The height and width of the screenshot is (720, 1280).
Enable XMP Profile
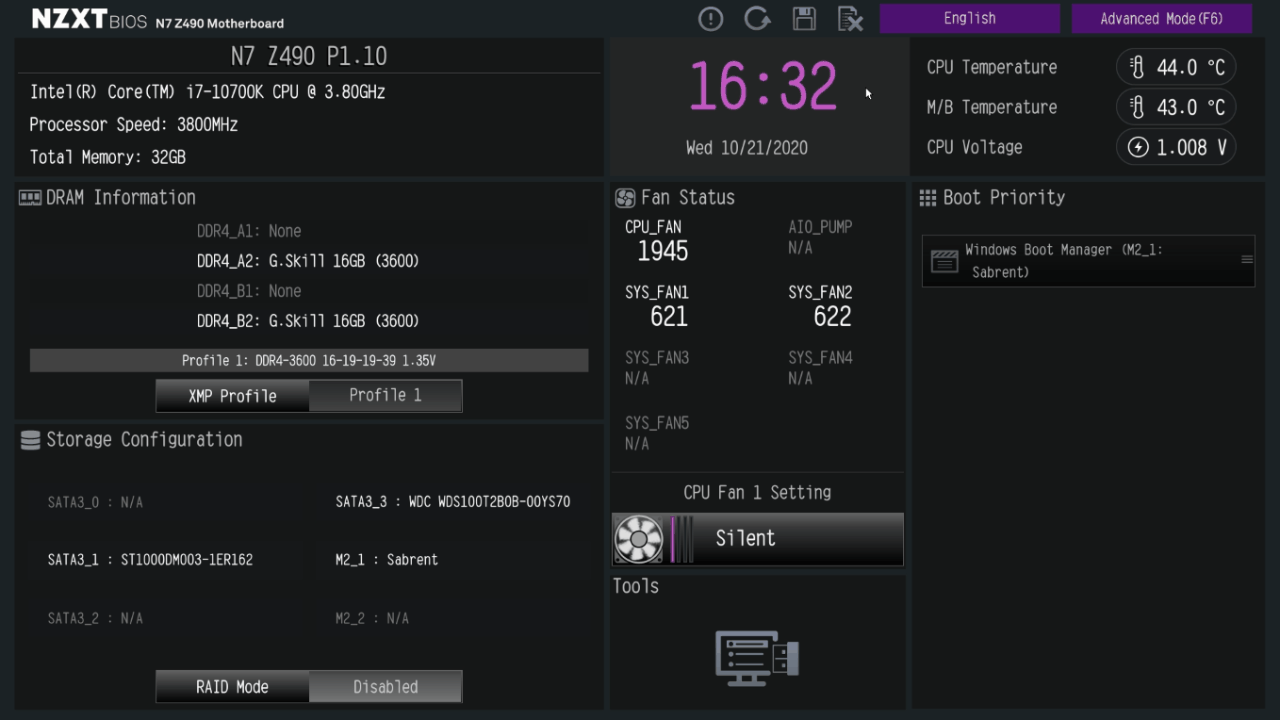232,395
